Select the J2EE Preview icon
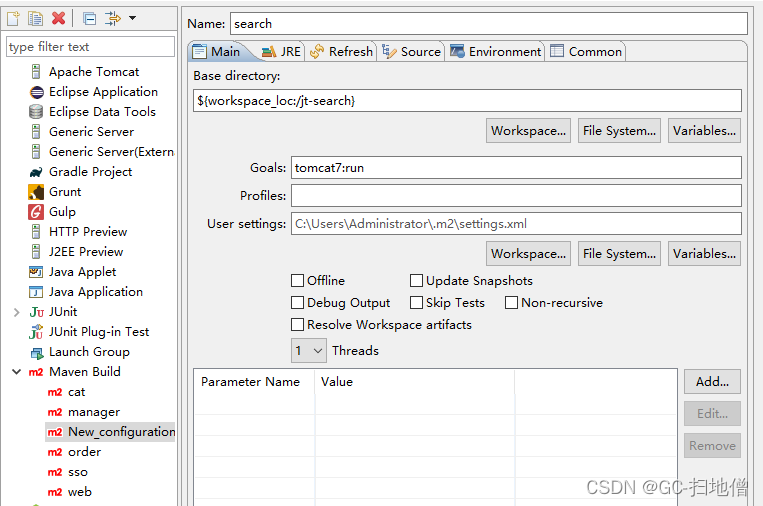The width and height of the screenshot is (763, 506). coord(36,252)
